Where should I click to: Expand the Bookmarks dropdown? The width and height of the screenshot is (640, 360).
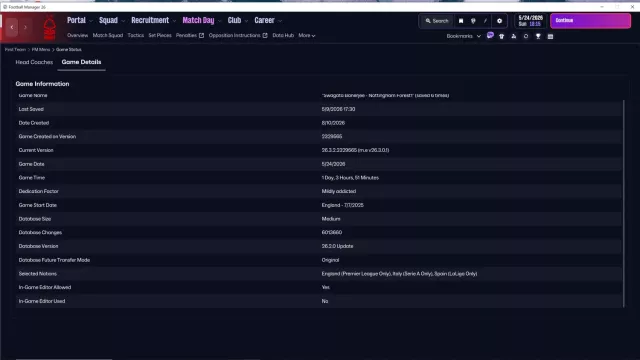tap(463, 36)
